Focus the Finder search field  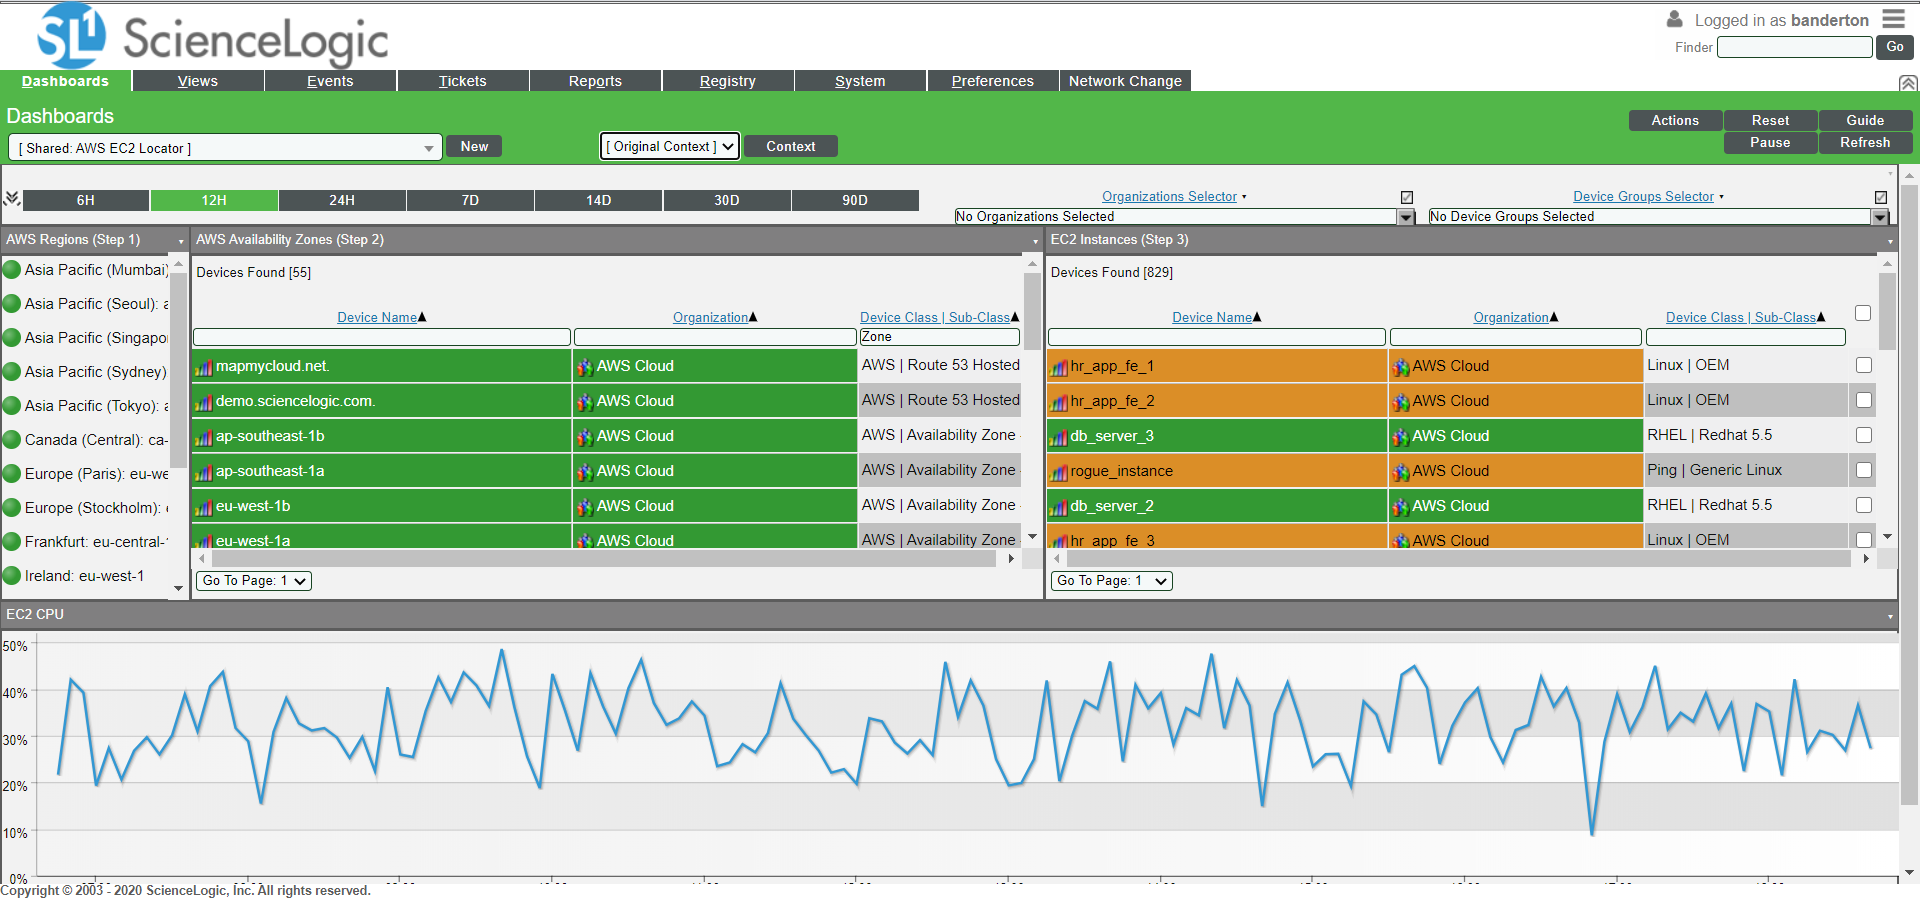pos(1795,47)
